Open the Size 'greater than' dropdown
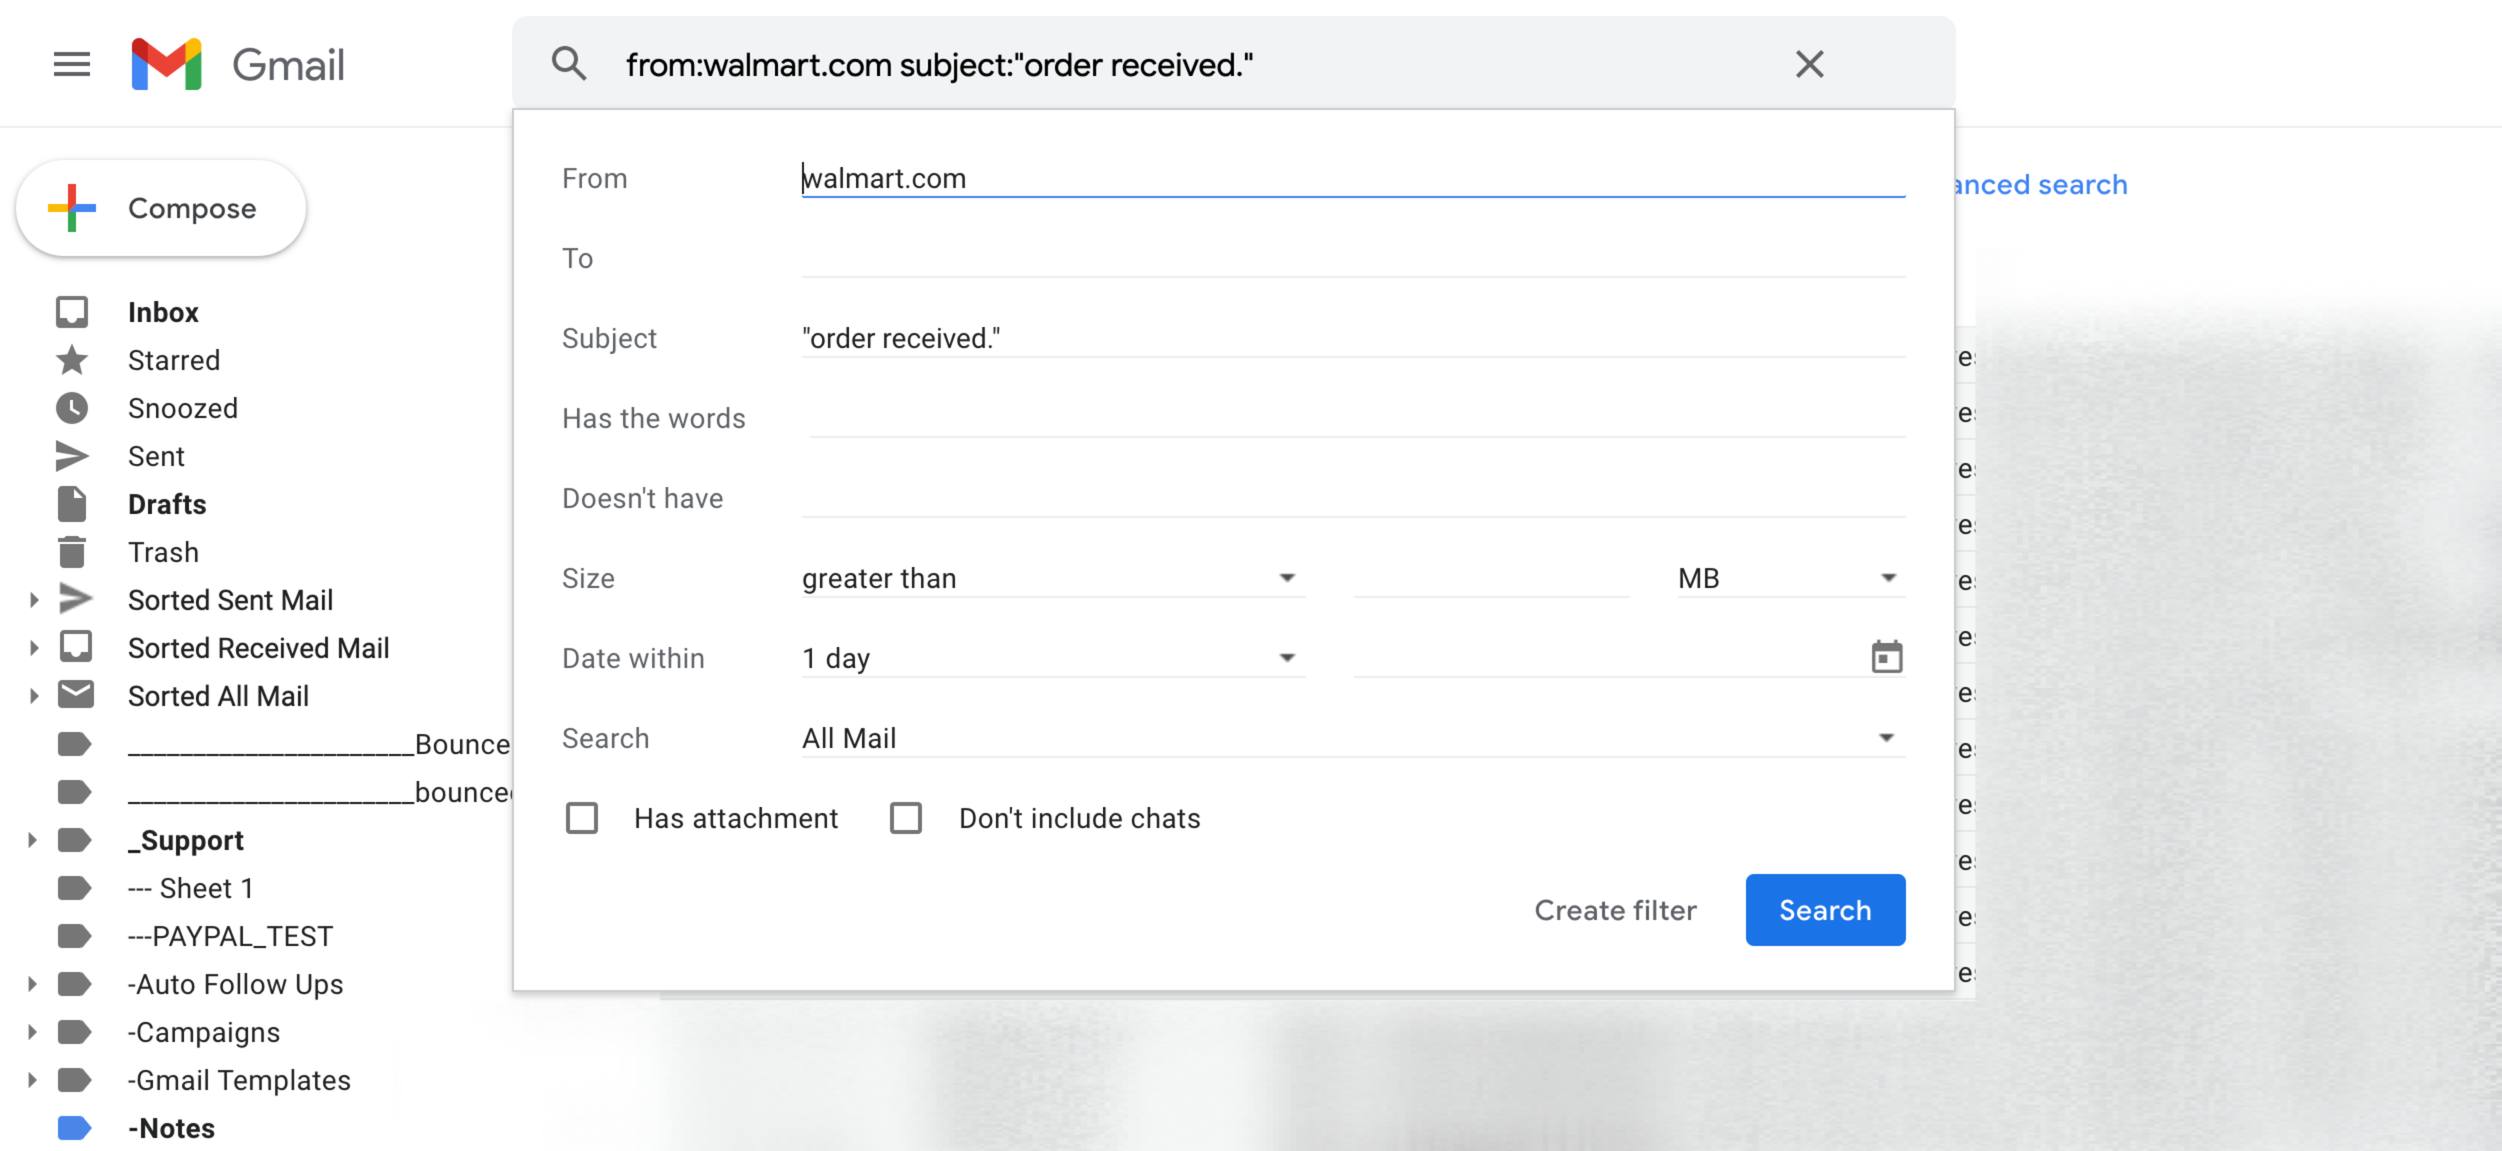2502x1151 pixels. tap(1052, 578)
